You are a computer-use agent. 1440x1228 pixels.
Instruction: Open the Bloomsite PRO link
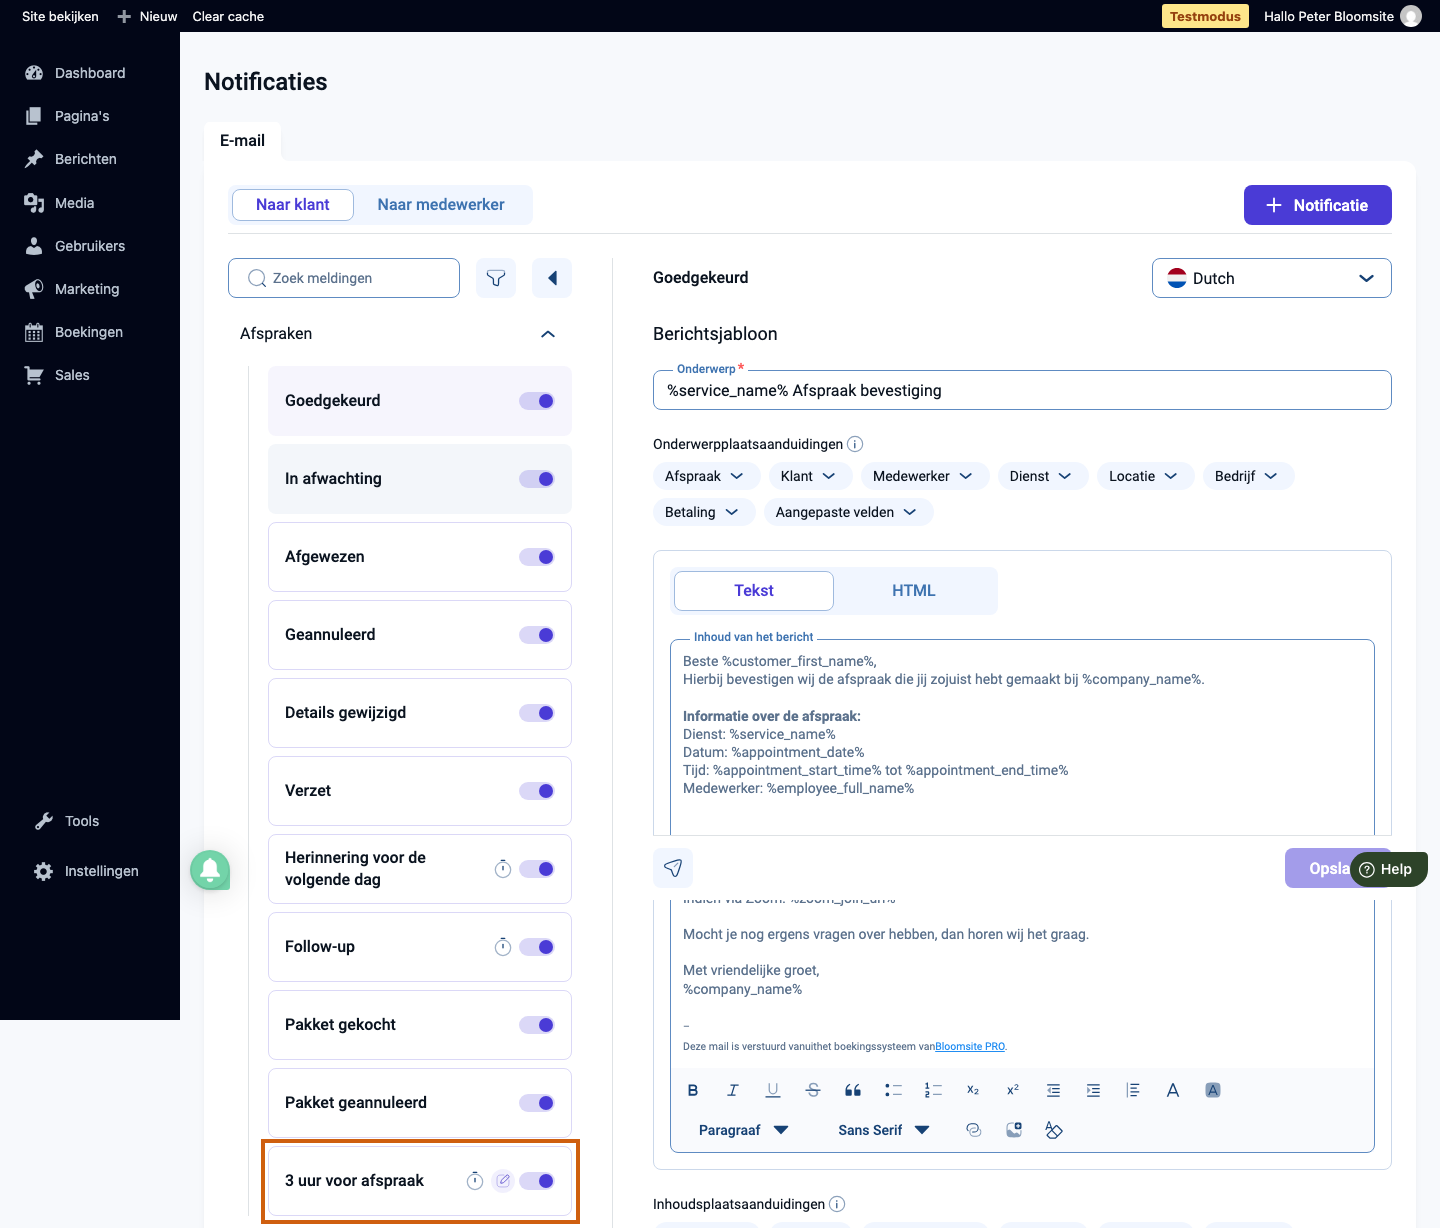coord(970,1047)
